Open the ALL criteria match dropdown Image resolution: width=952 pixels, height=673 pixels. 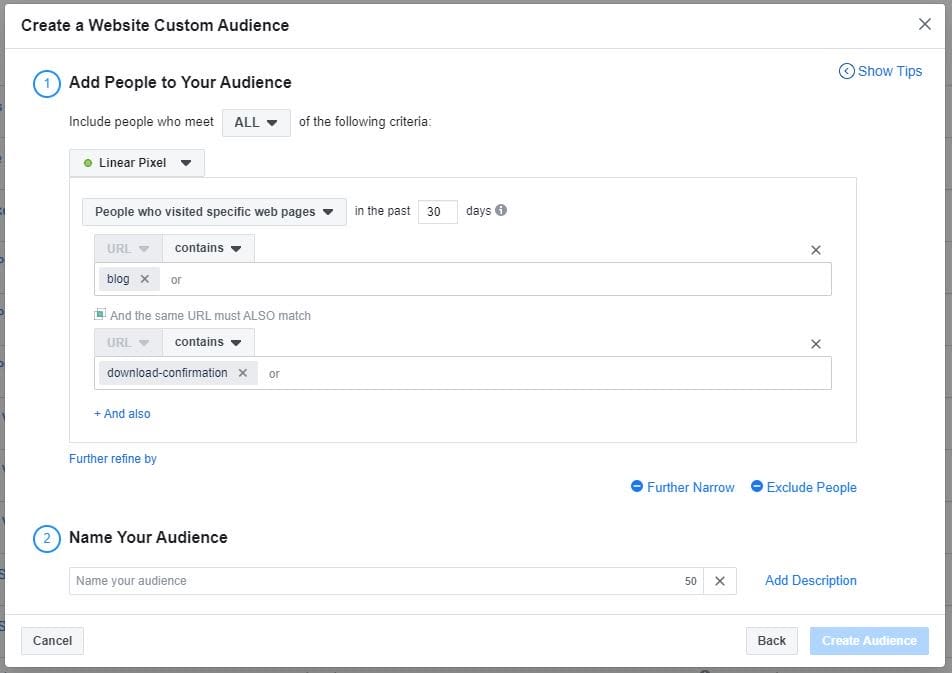(256, 123)
